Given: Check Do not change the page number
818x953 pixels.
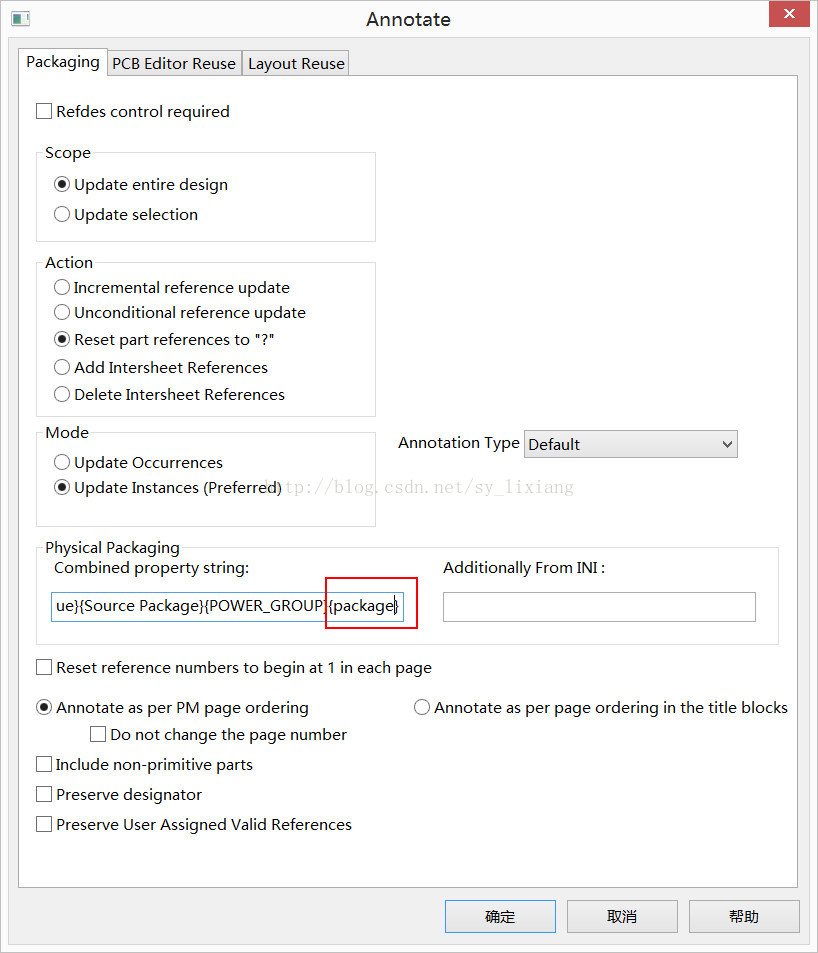Looking at the screenshot, I should (x=98, y=734).
